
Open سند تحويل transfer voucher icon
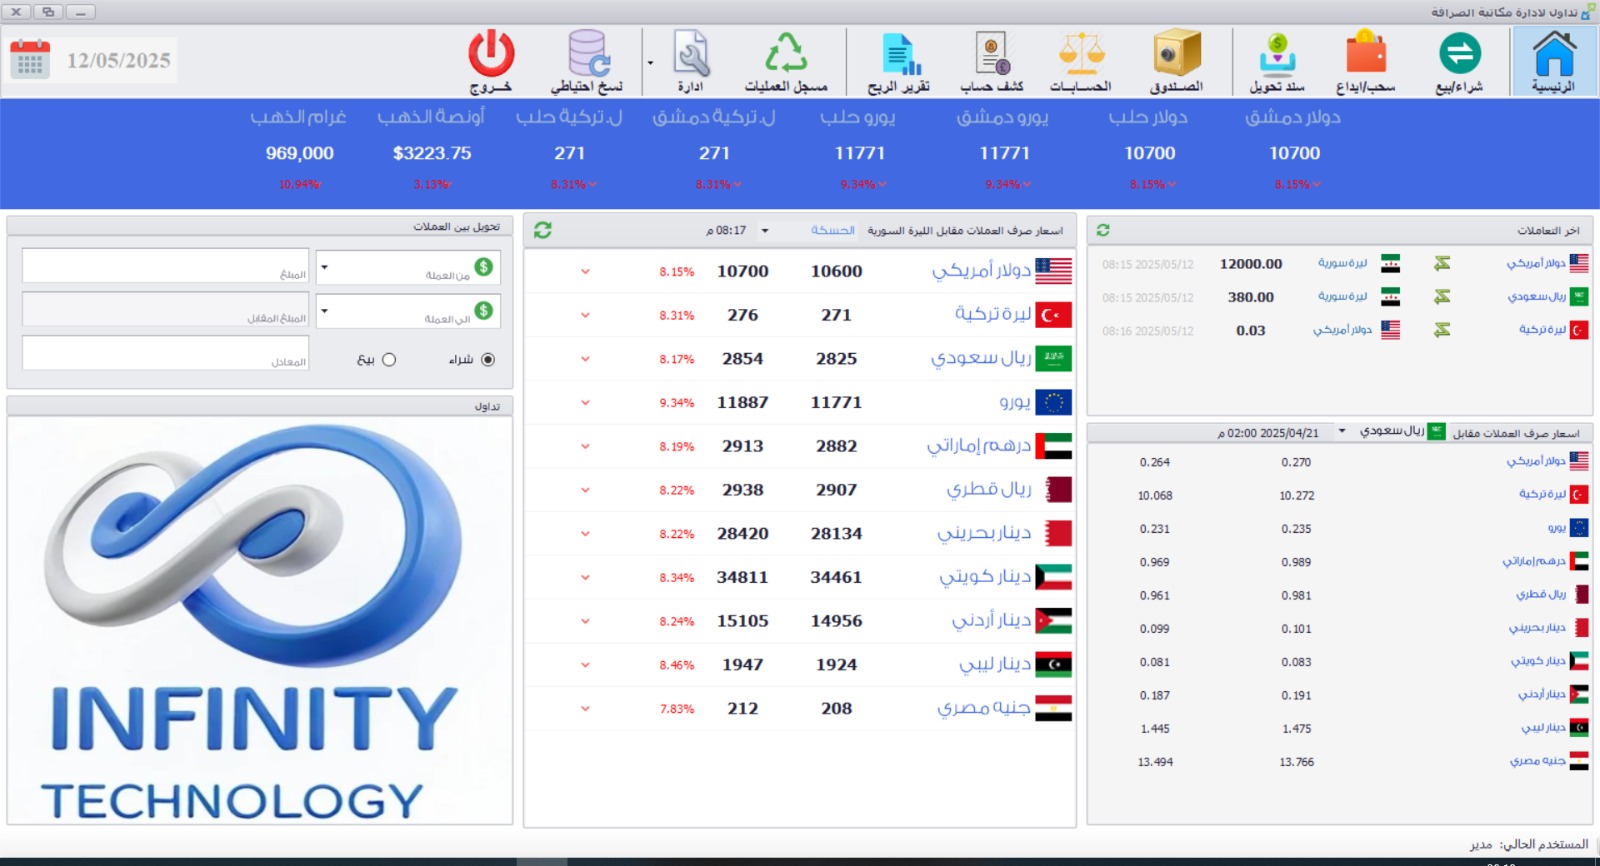(1277, 62)
